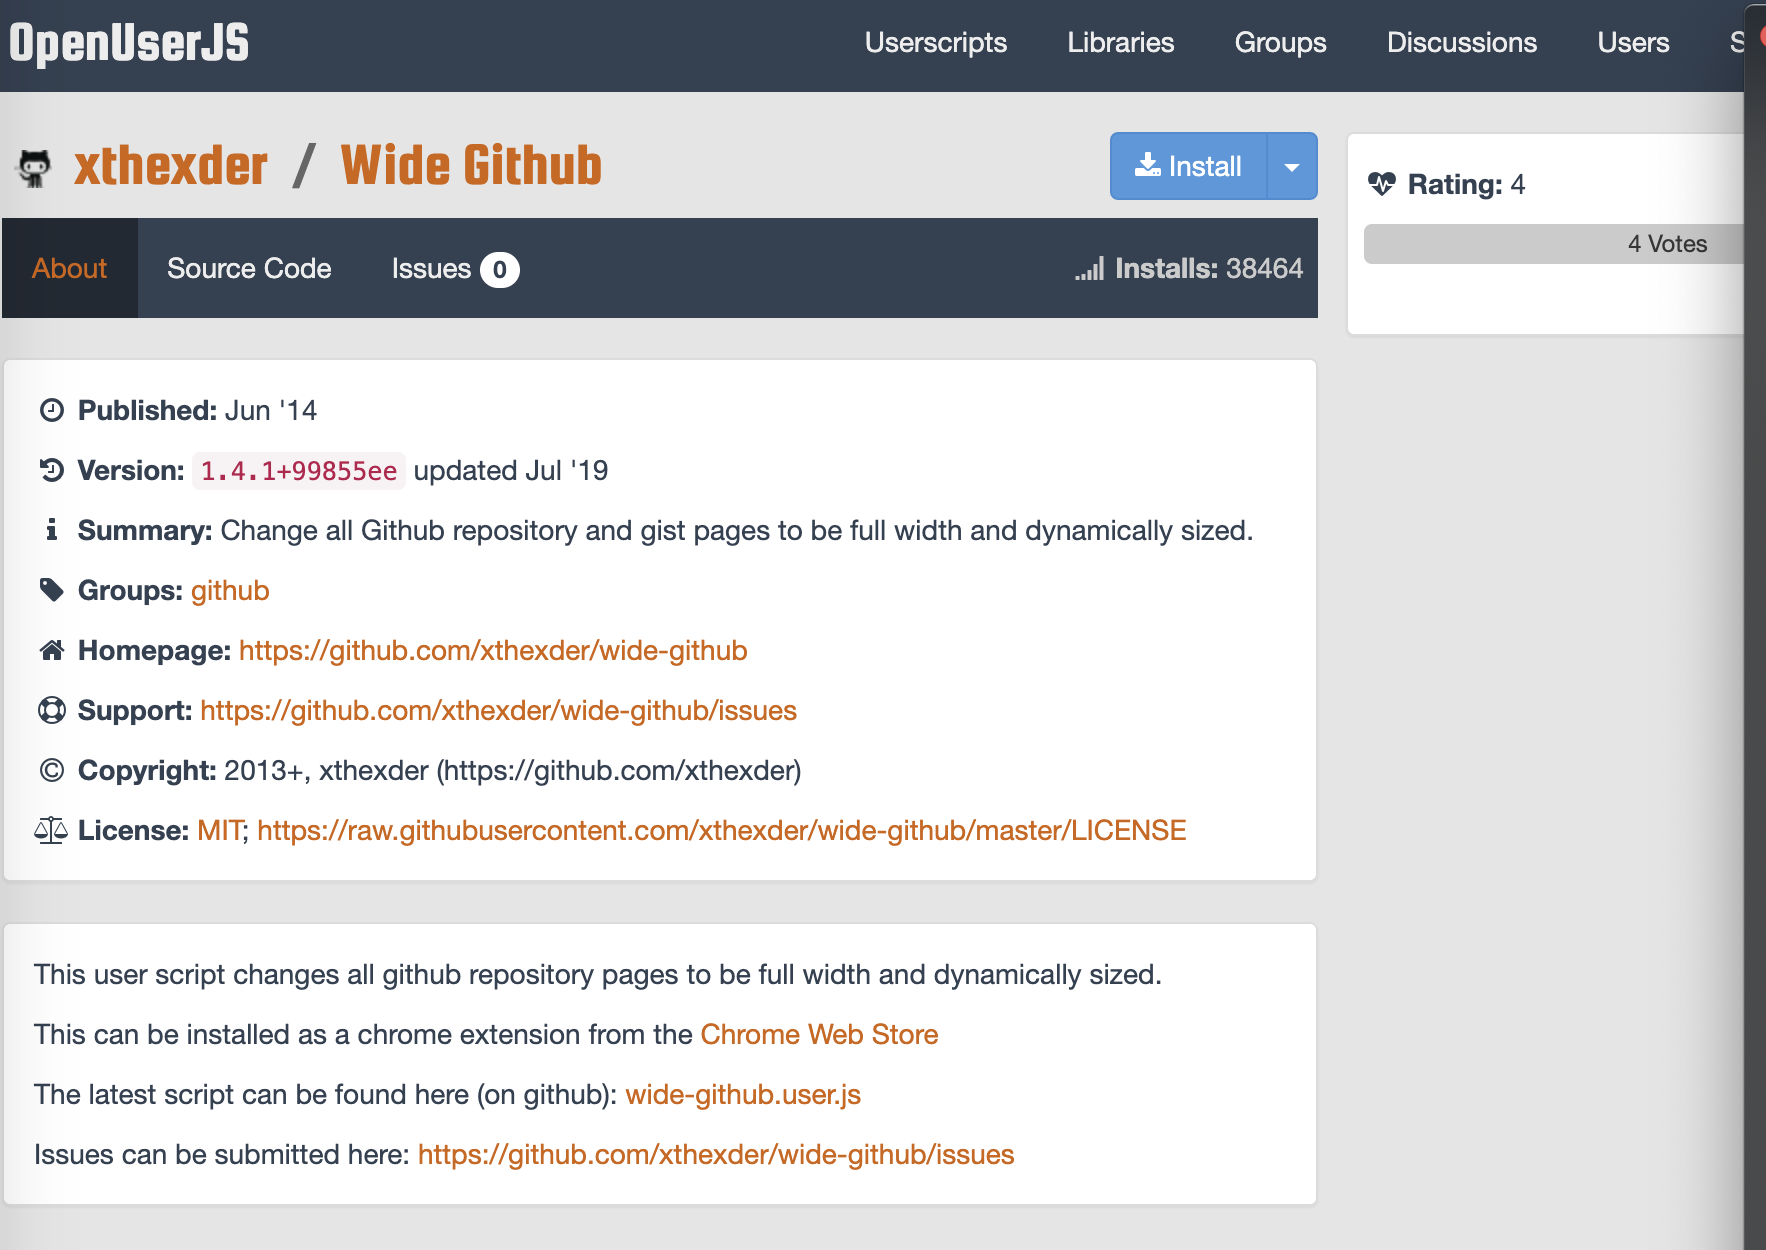Click the GitHub octocat avatar icon
The image size is (1766, 1250).
[35, 167]
